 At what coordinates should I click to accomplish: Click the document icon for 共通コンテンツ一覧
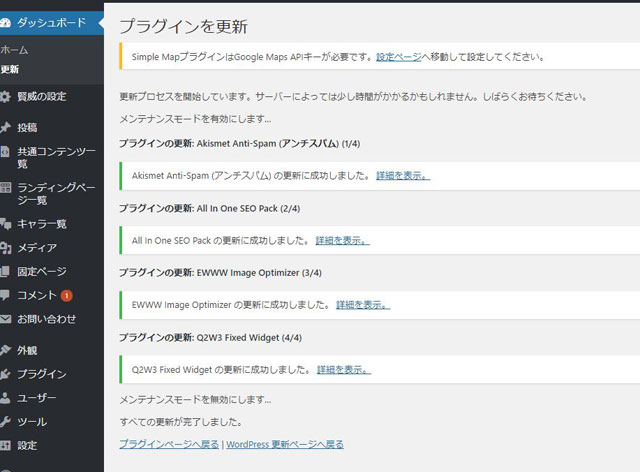point(5,152)
